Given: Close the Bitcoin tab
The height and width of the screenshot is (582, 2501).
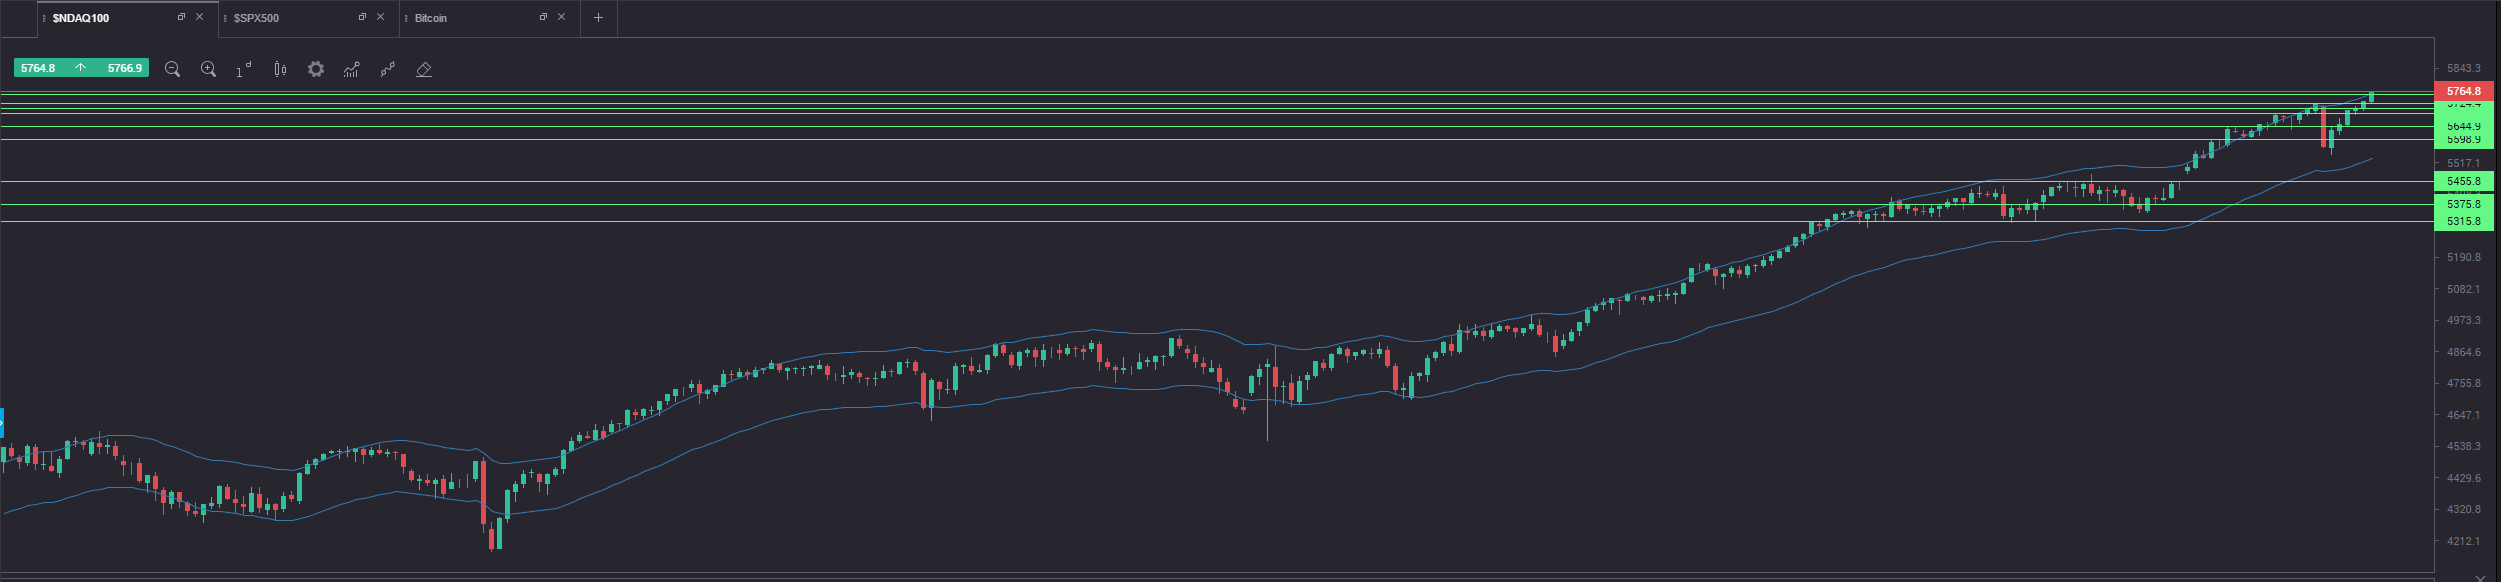Looking at the screenshot, I should [561, 17].
